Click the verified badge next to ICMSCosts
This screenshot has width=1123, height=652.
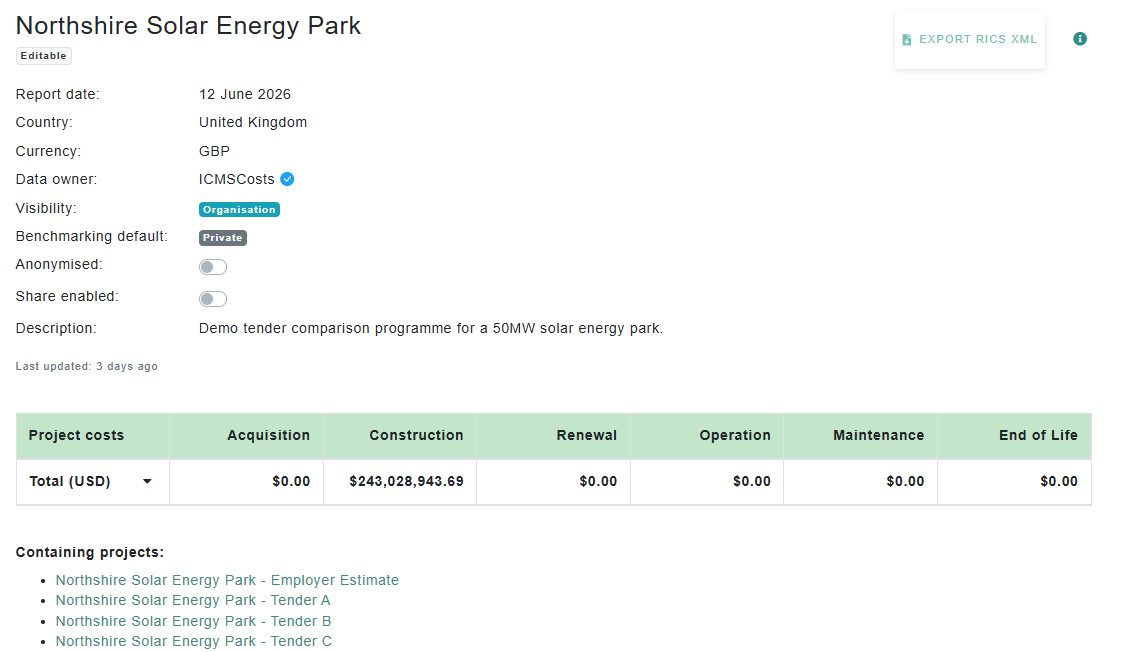point(287,179)
